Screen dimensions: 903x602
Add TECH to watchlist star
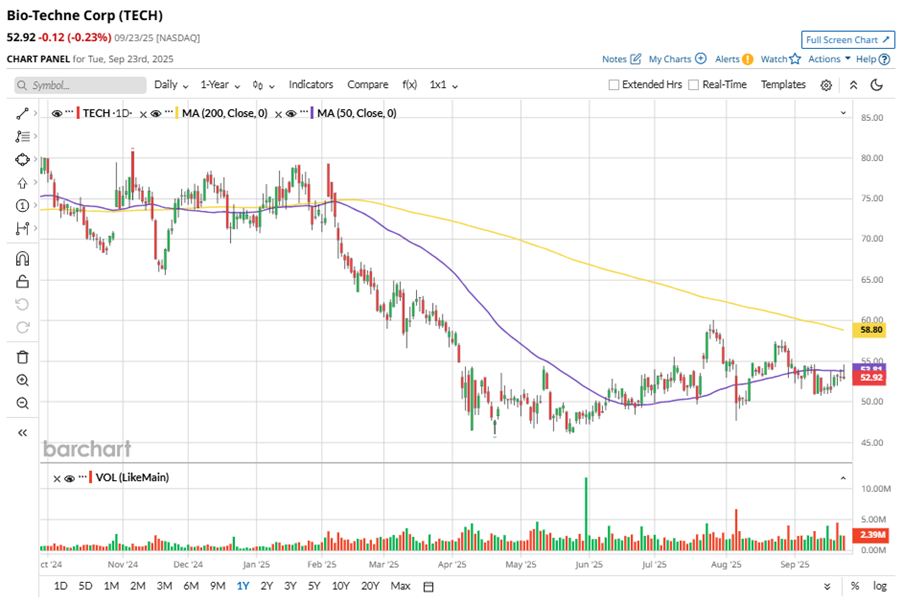click(795, 59)
